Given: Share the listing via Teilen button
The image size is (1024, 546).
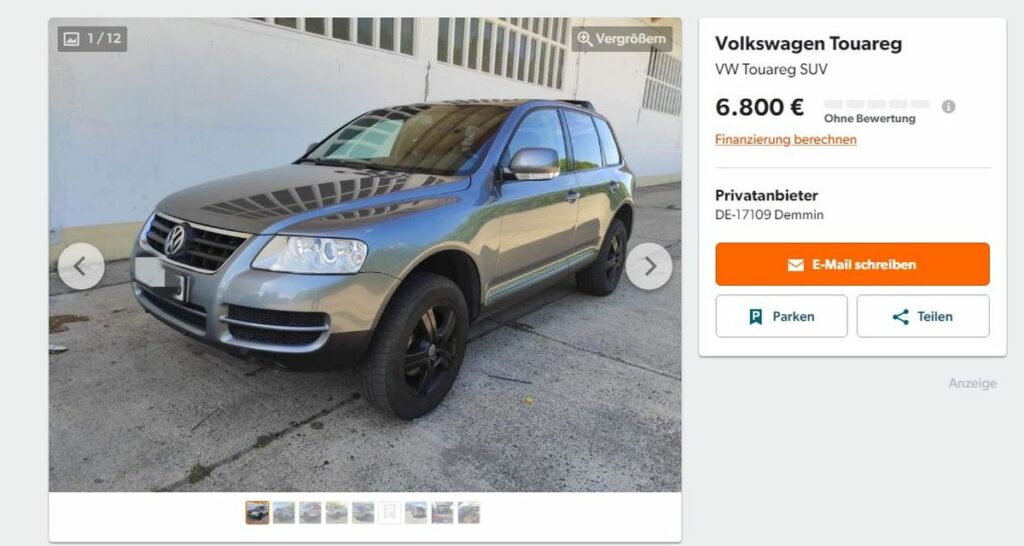Looking at the screenshot, I should (x=923, y=316).
